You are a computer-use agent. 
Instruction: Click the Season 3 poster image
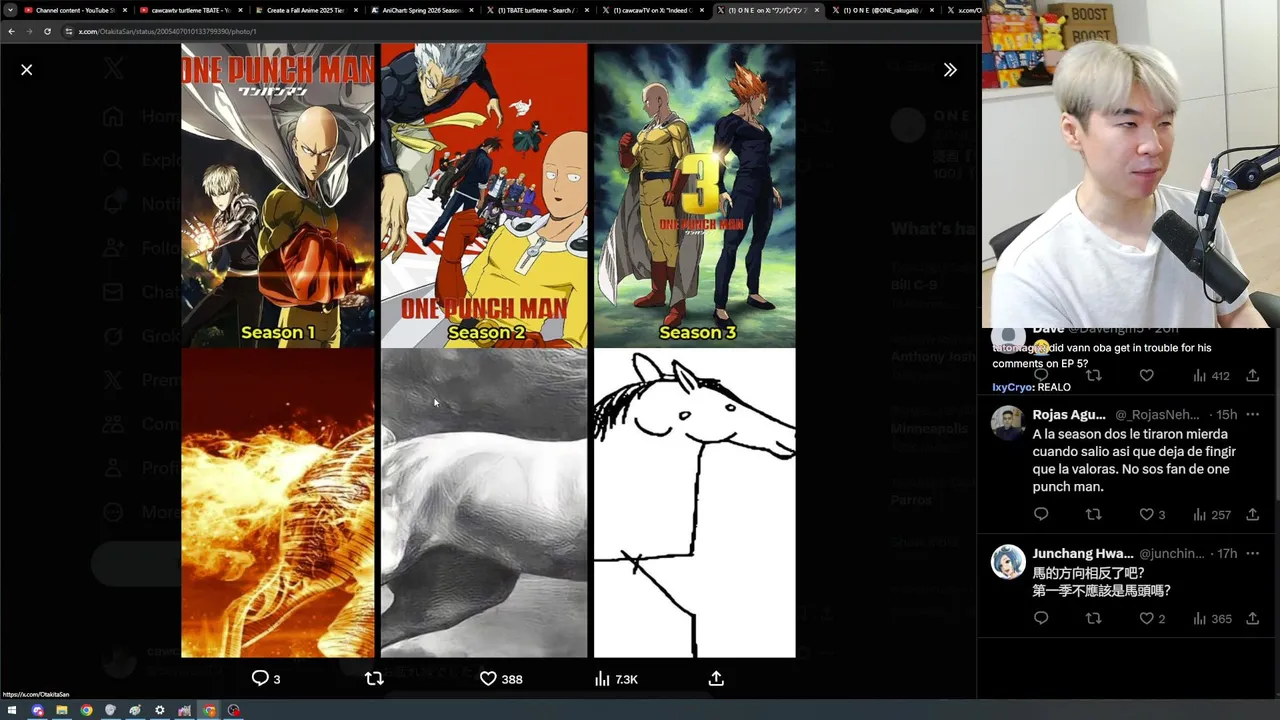point(695,196)
